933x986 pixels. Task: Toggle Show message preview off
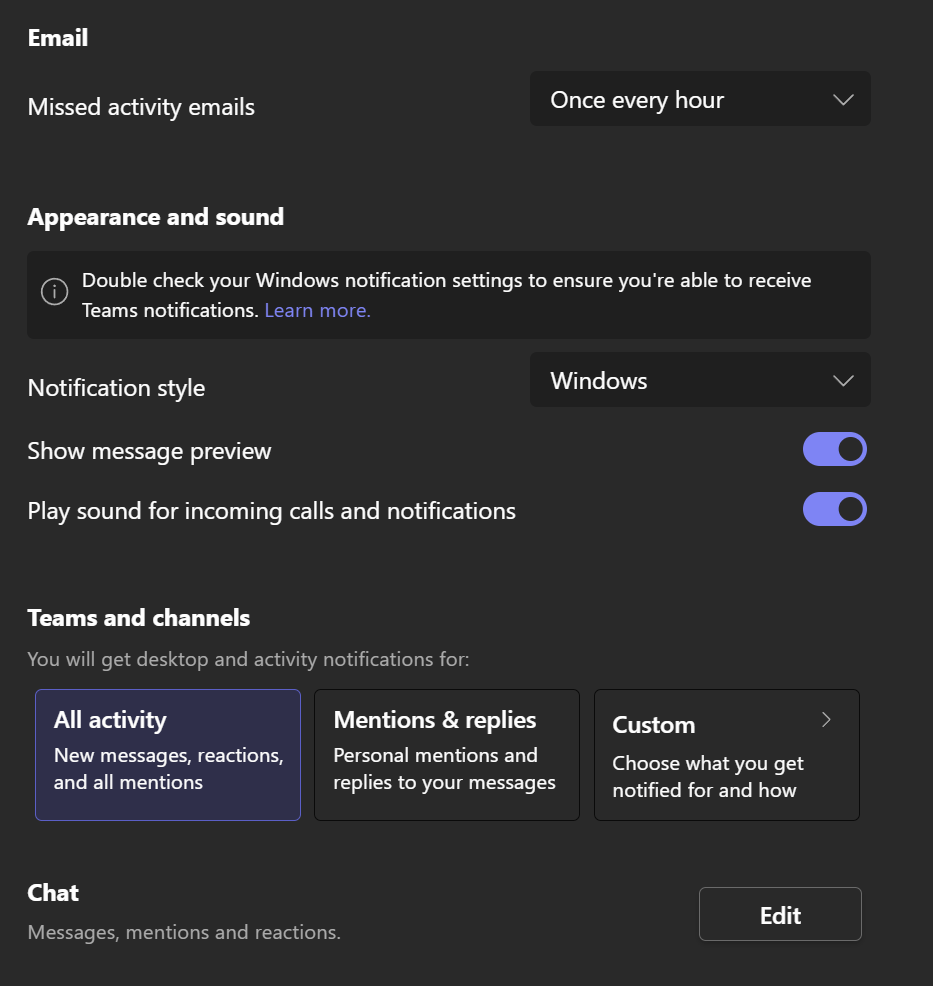coord(834,449)
